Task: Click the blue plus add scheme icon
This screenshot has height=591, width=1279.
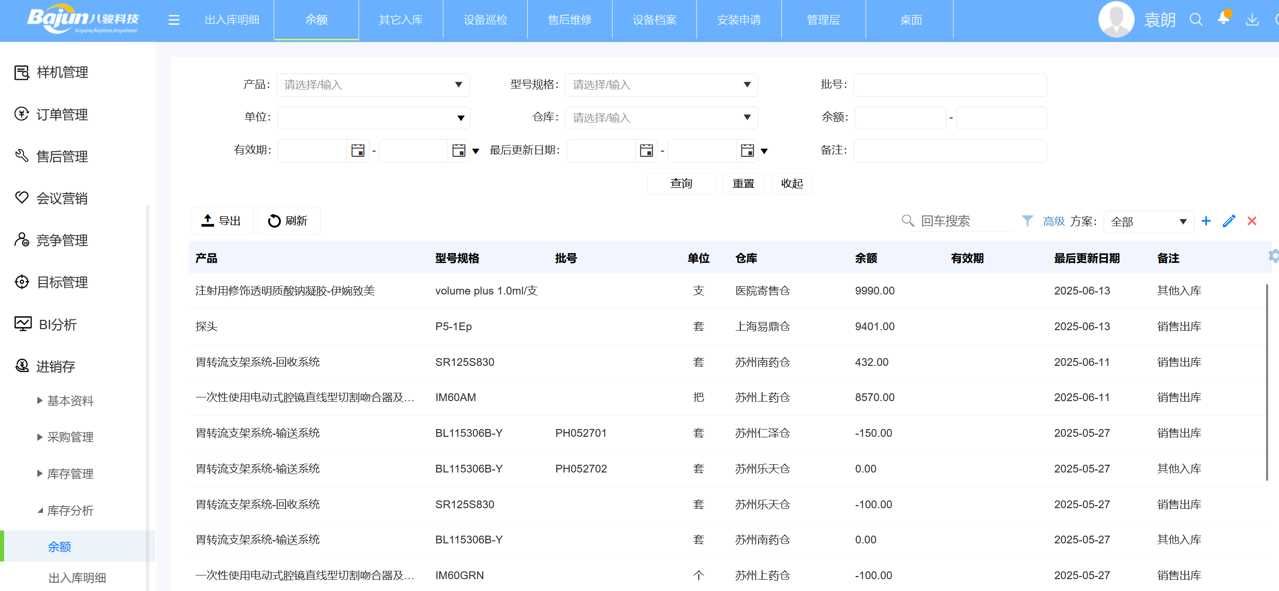Action: [x=1206, y=221]
